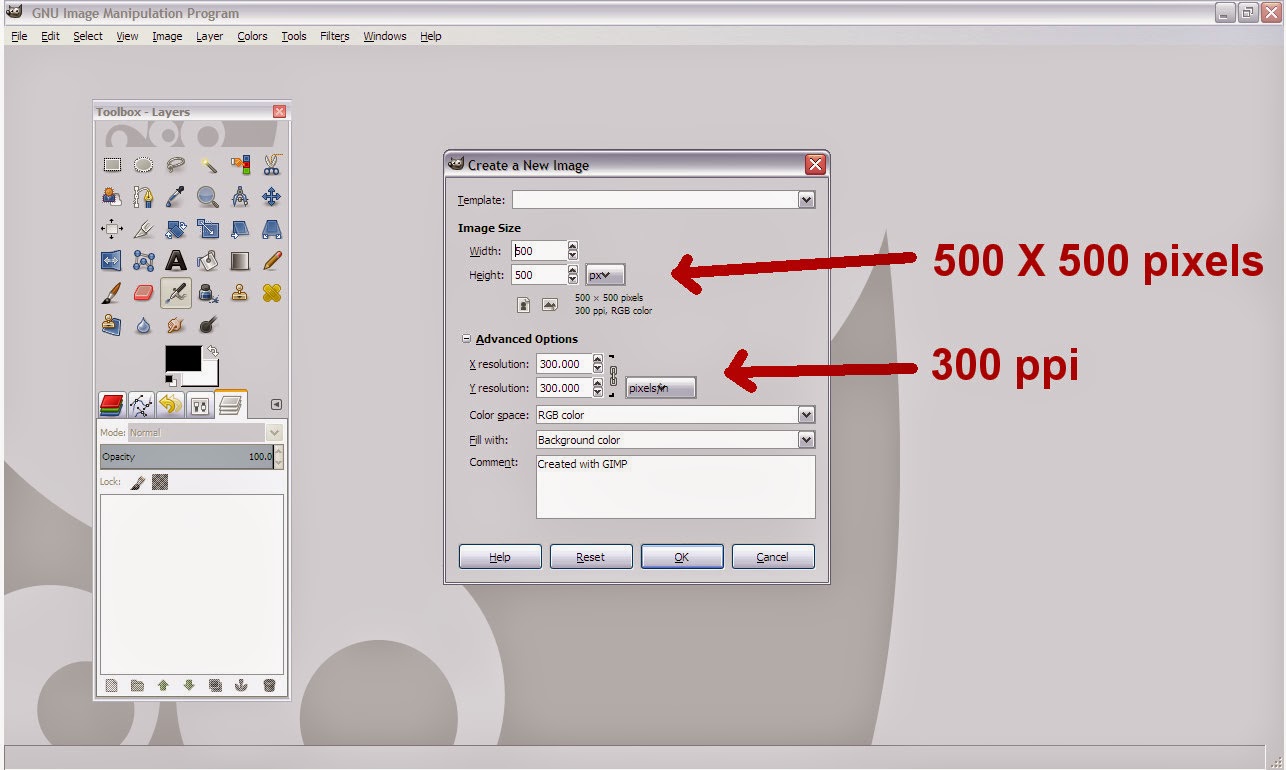Select the Smudge finger tool

click(176, 325)
